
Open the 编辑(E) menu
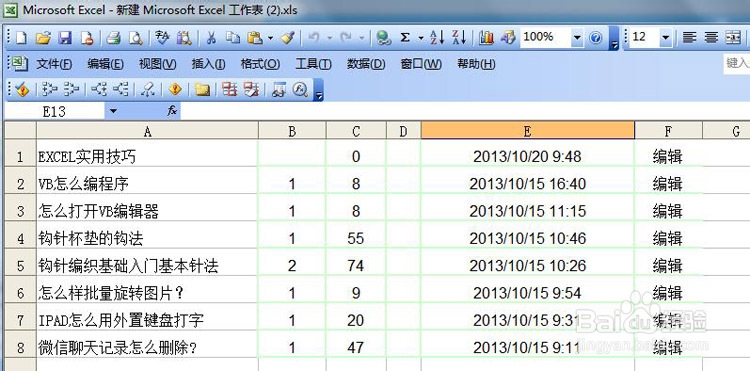(x=105, y=64)
